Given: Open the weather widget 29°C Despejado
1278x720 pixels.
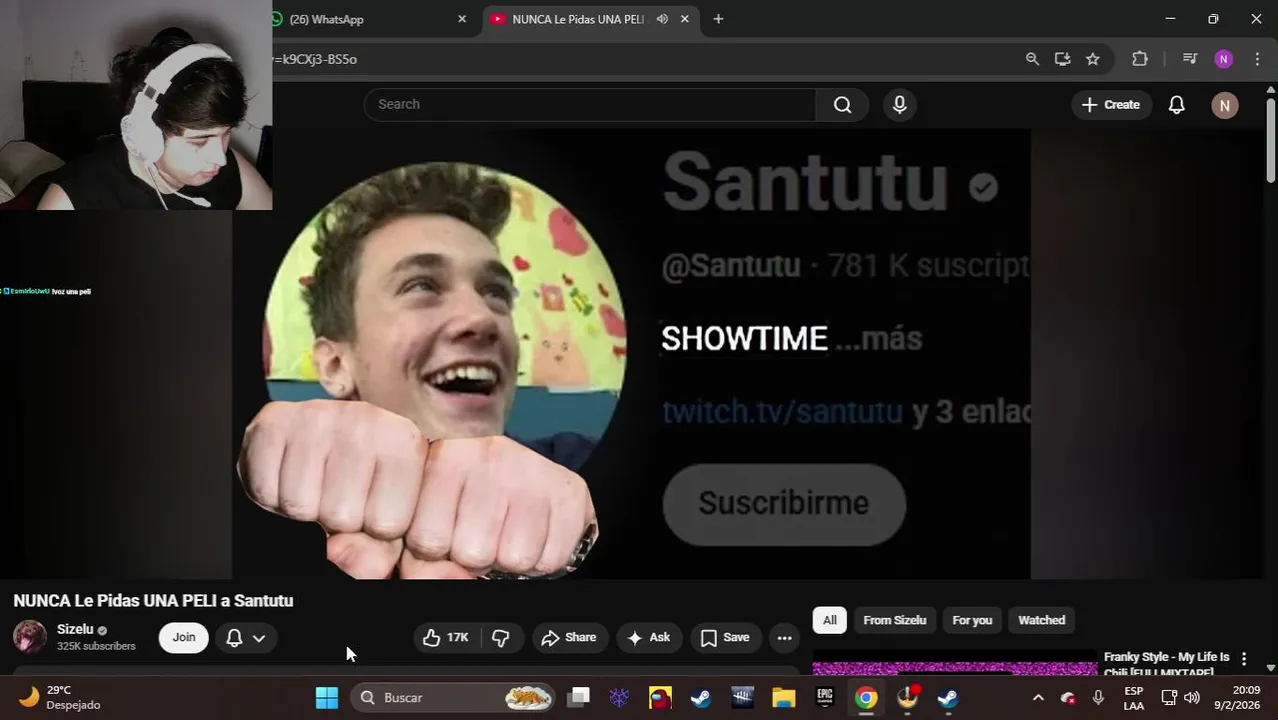Looking at the screenshot, I should click(x=61, y=698).
